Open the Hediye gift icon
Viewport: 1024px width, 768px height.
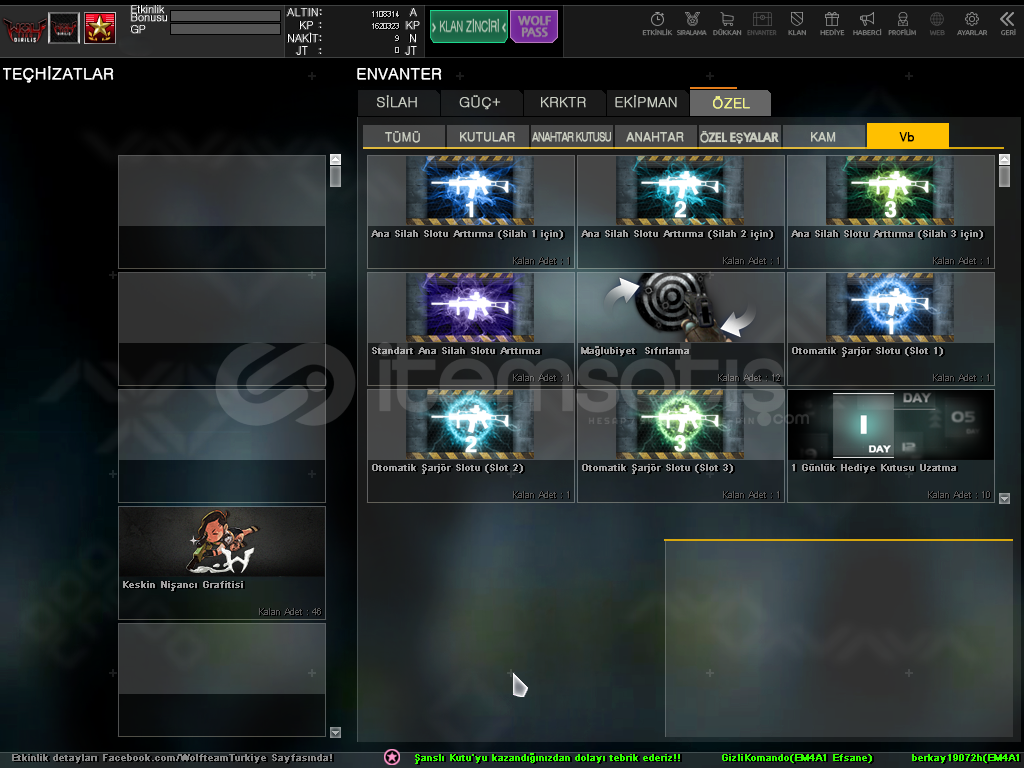[831, 24]
